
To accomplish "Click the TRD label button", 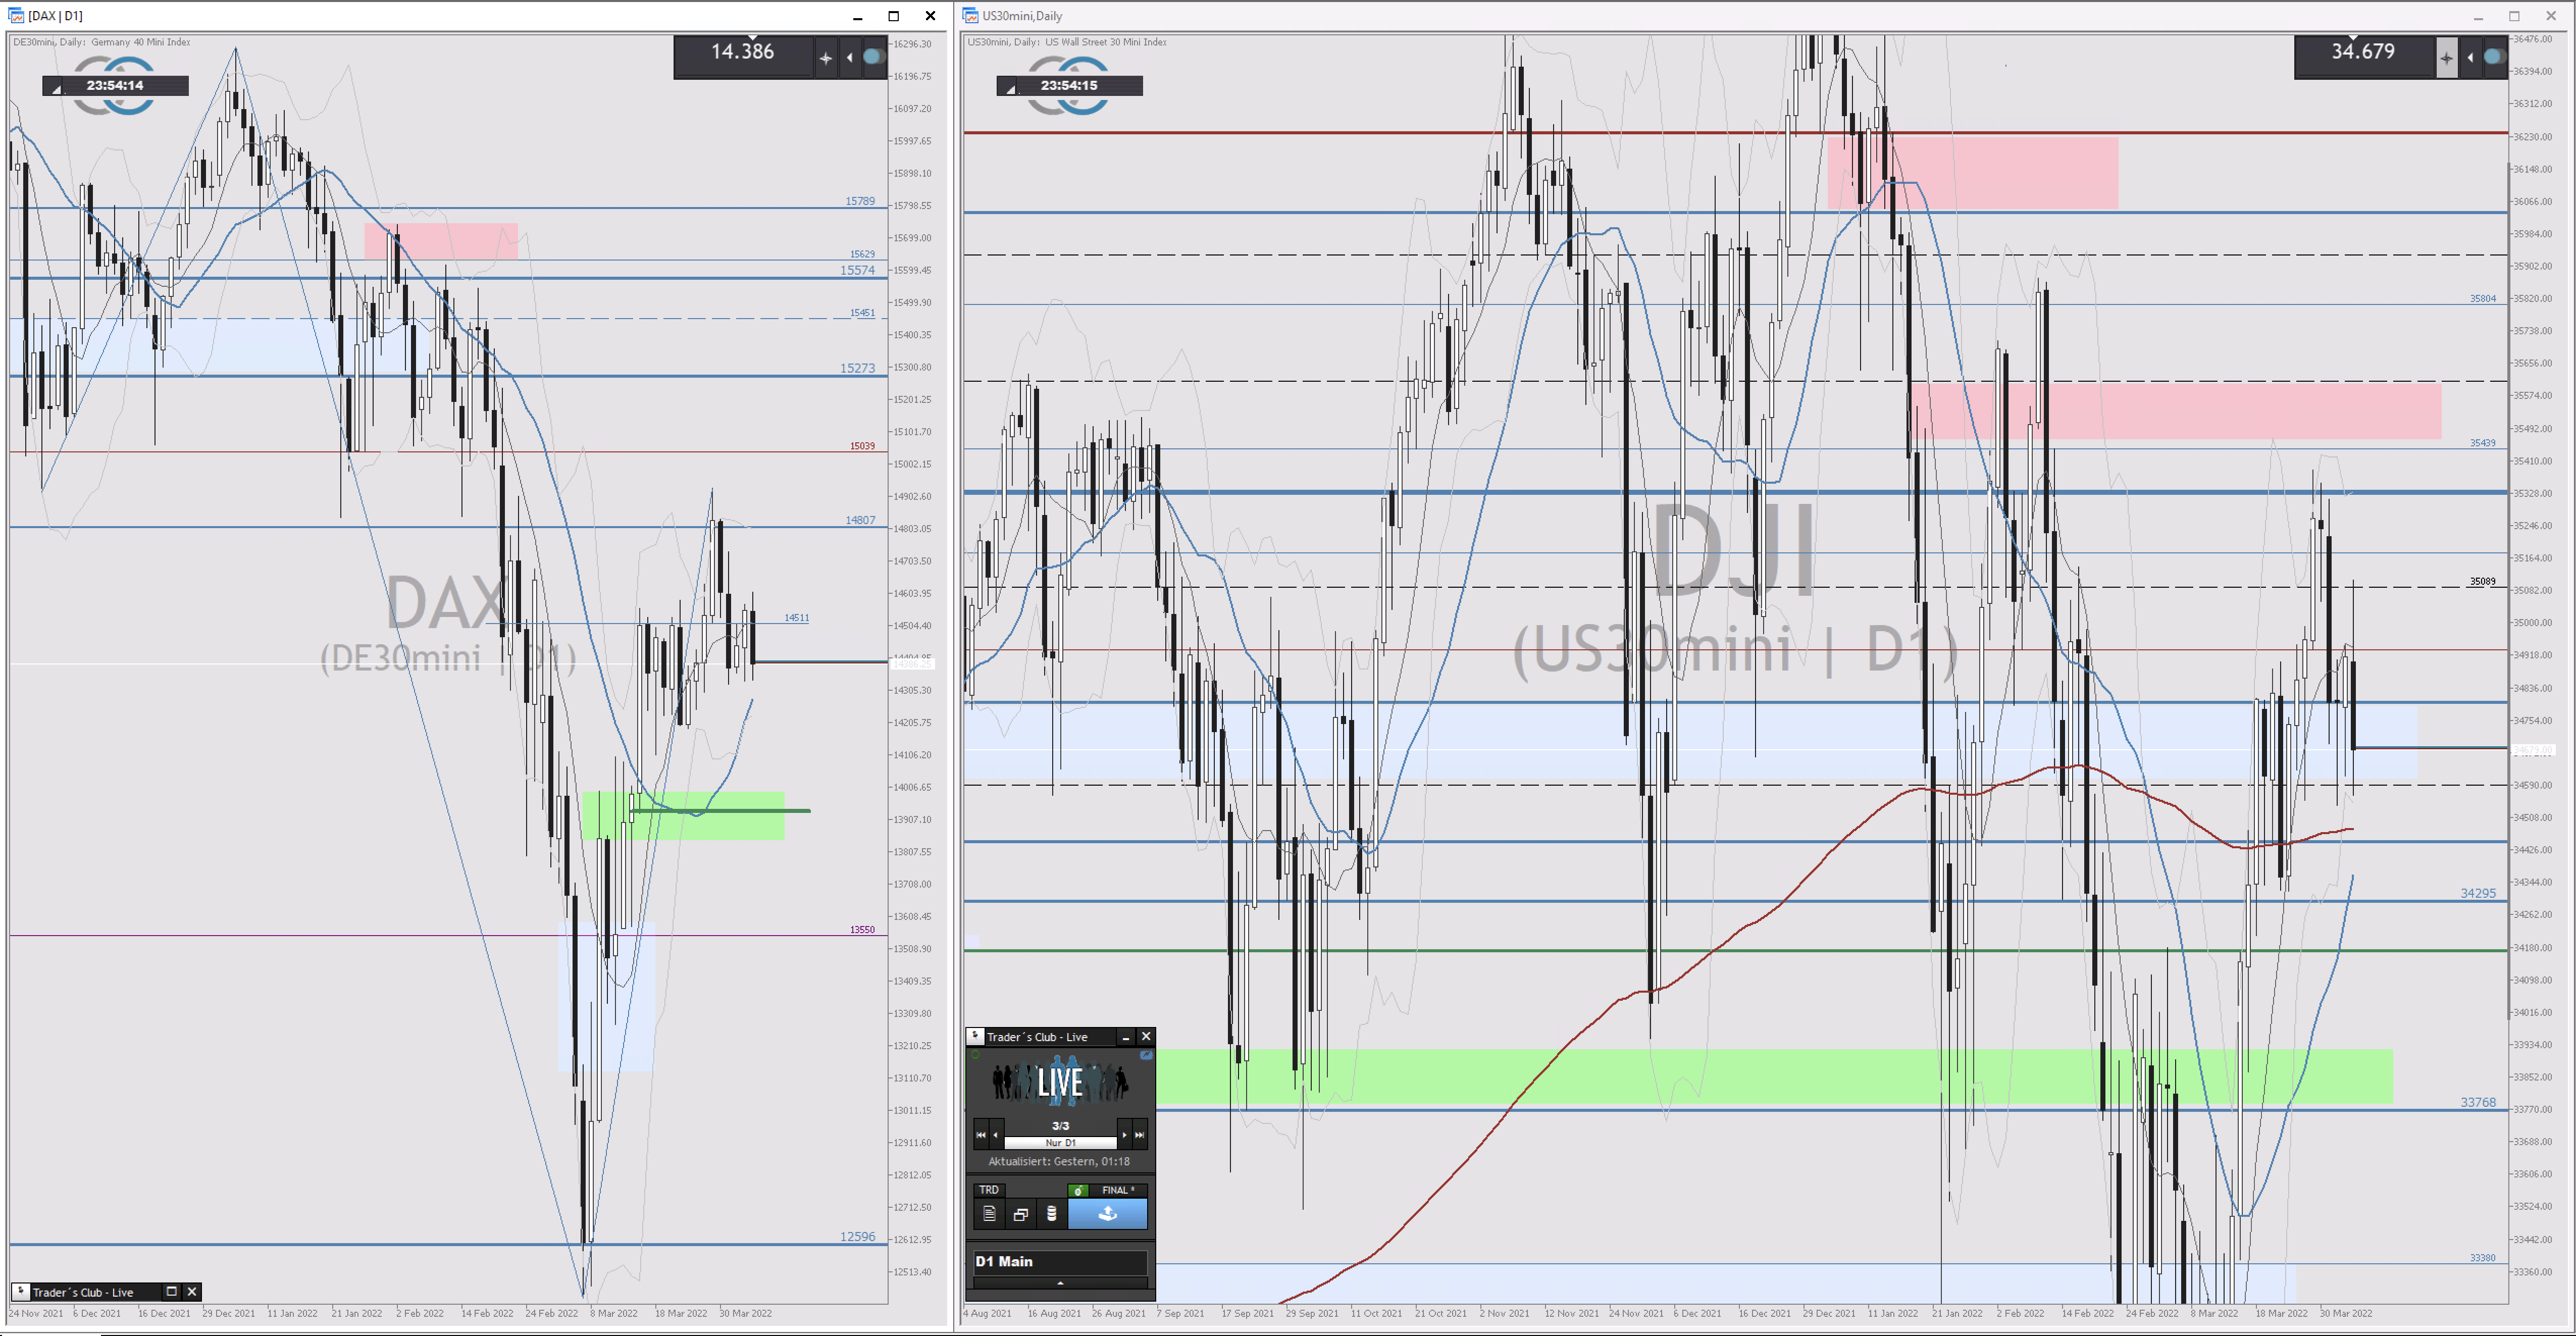I will [x=989, y=1190].
